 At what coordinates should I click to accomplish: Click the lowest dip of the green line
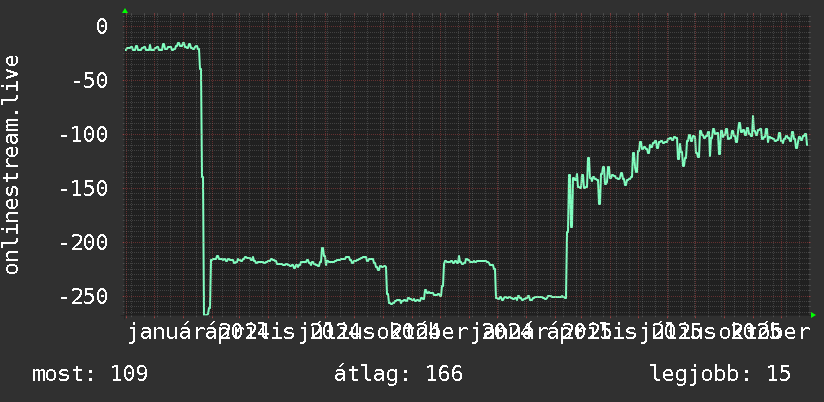tap(206, 314)
